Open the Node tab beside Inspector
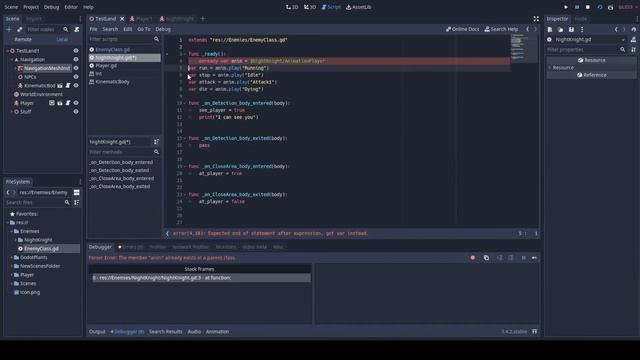Screen dimensions: 640x360 (x=581, y=19)
